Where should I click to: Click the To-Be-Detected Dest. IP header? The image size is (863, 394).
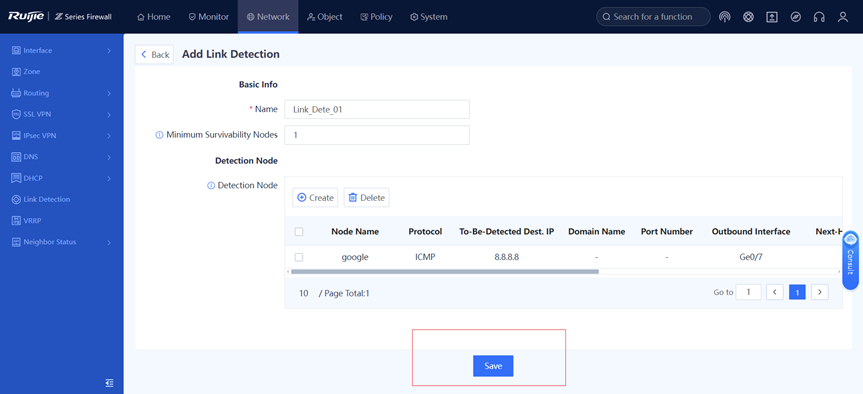[506, 232]
